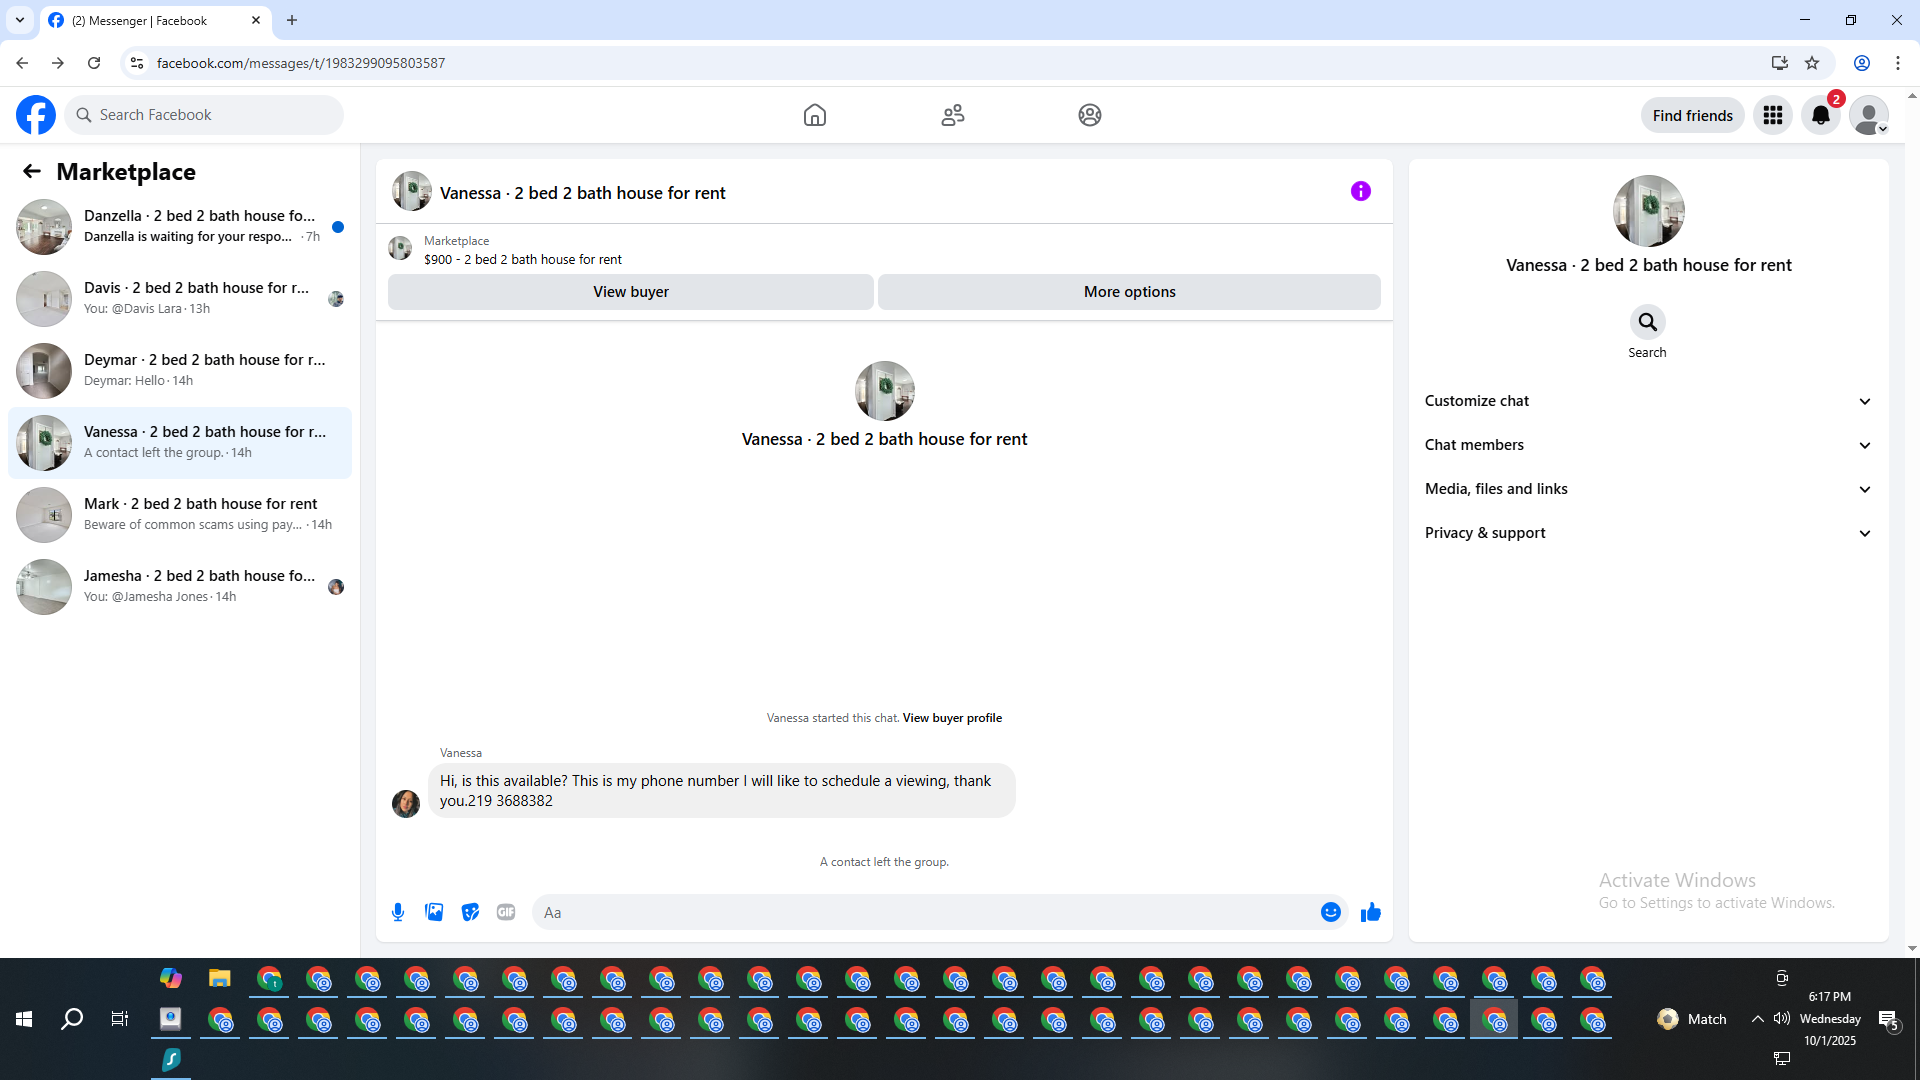Viewport: 1920px width, 1080px height.
Task: Click the View buyer button
Action: [631, 292]
